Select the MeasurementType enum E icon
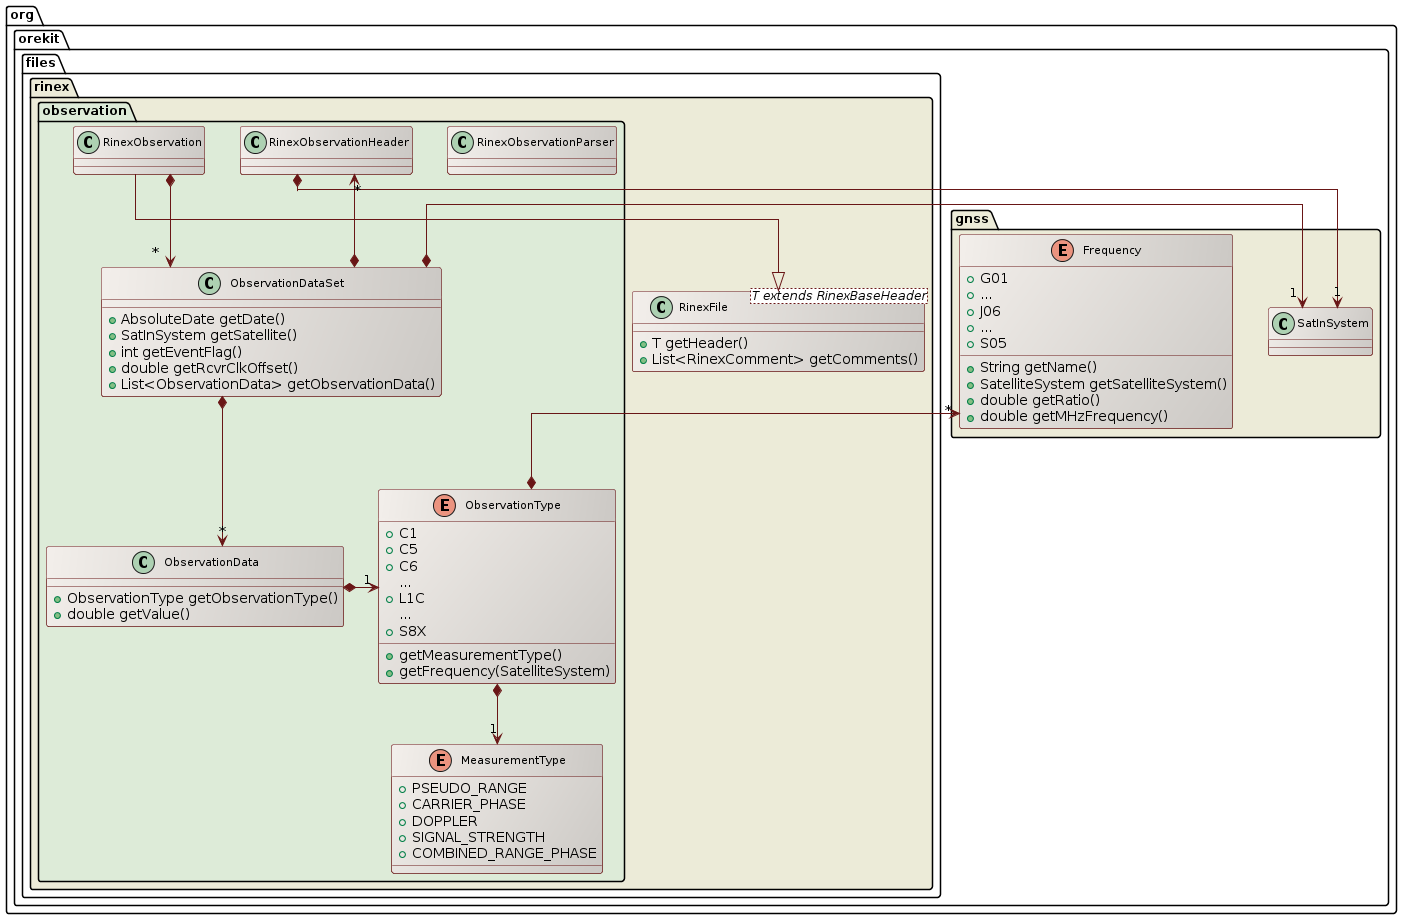The height and width of the screenshot is (919, 1402). (x=441, y=761)
